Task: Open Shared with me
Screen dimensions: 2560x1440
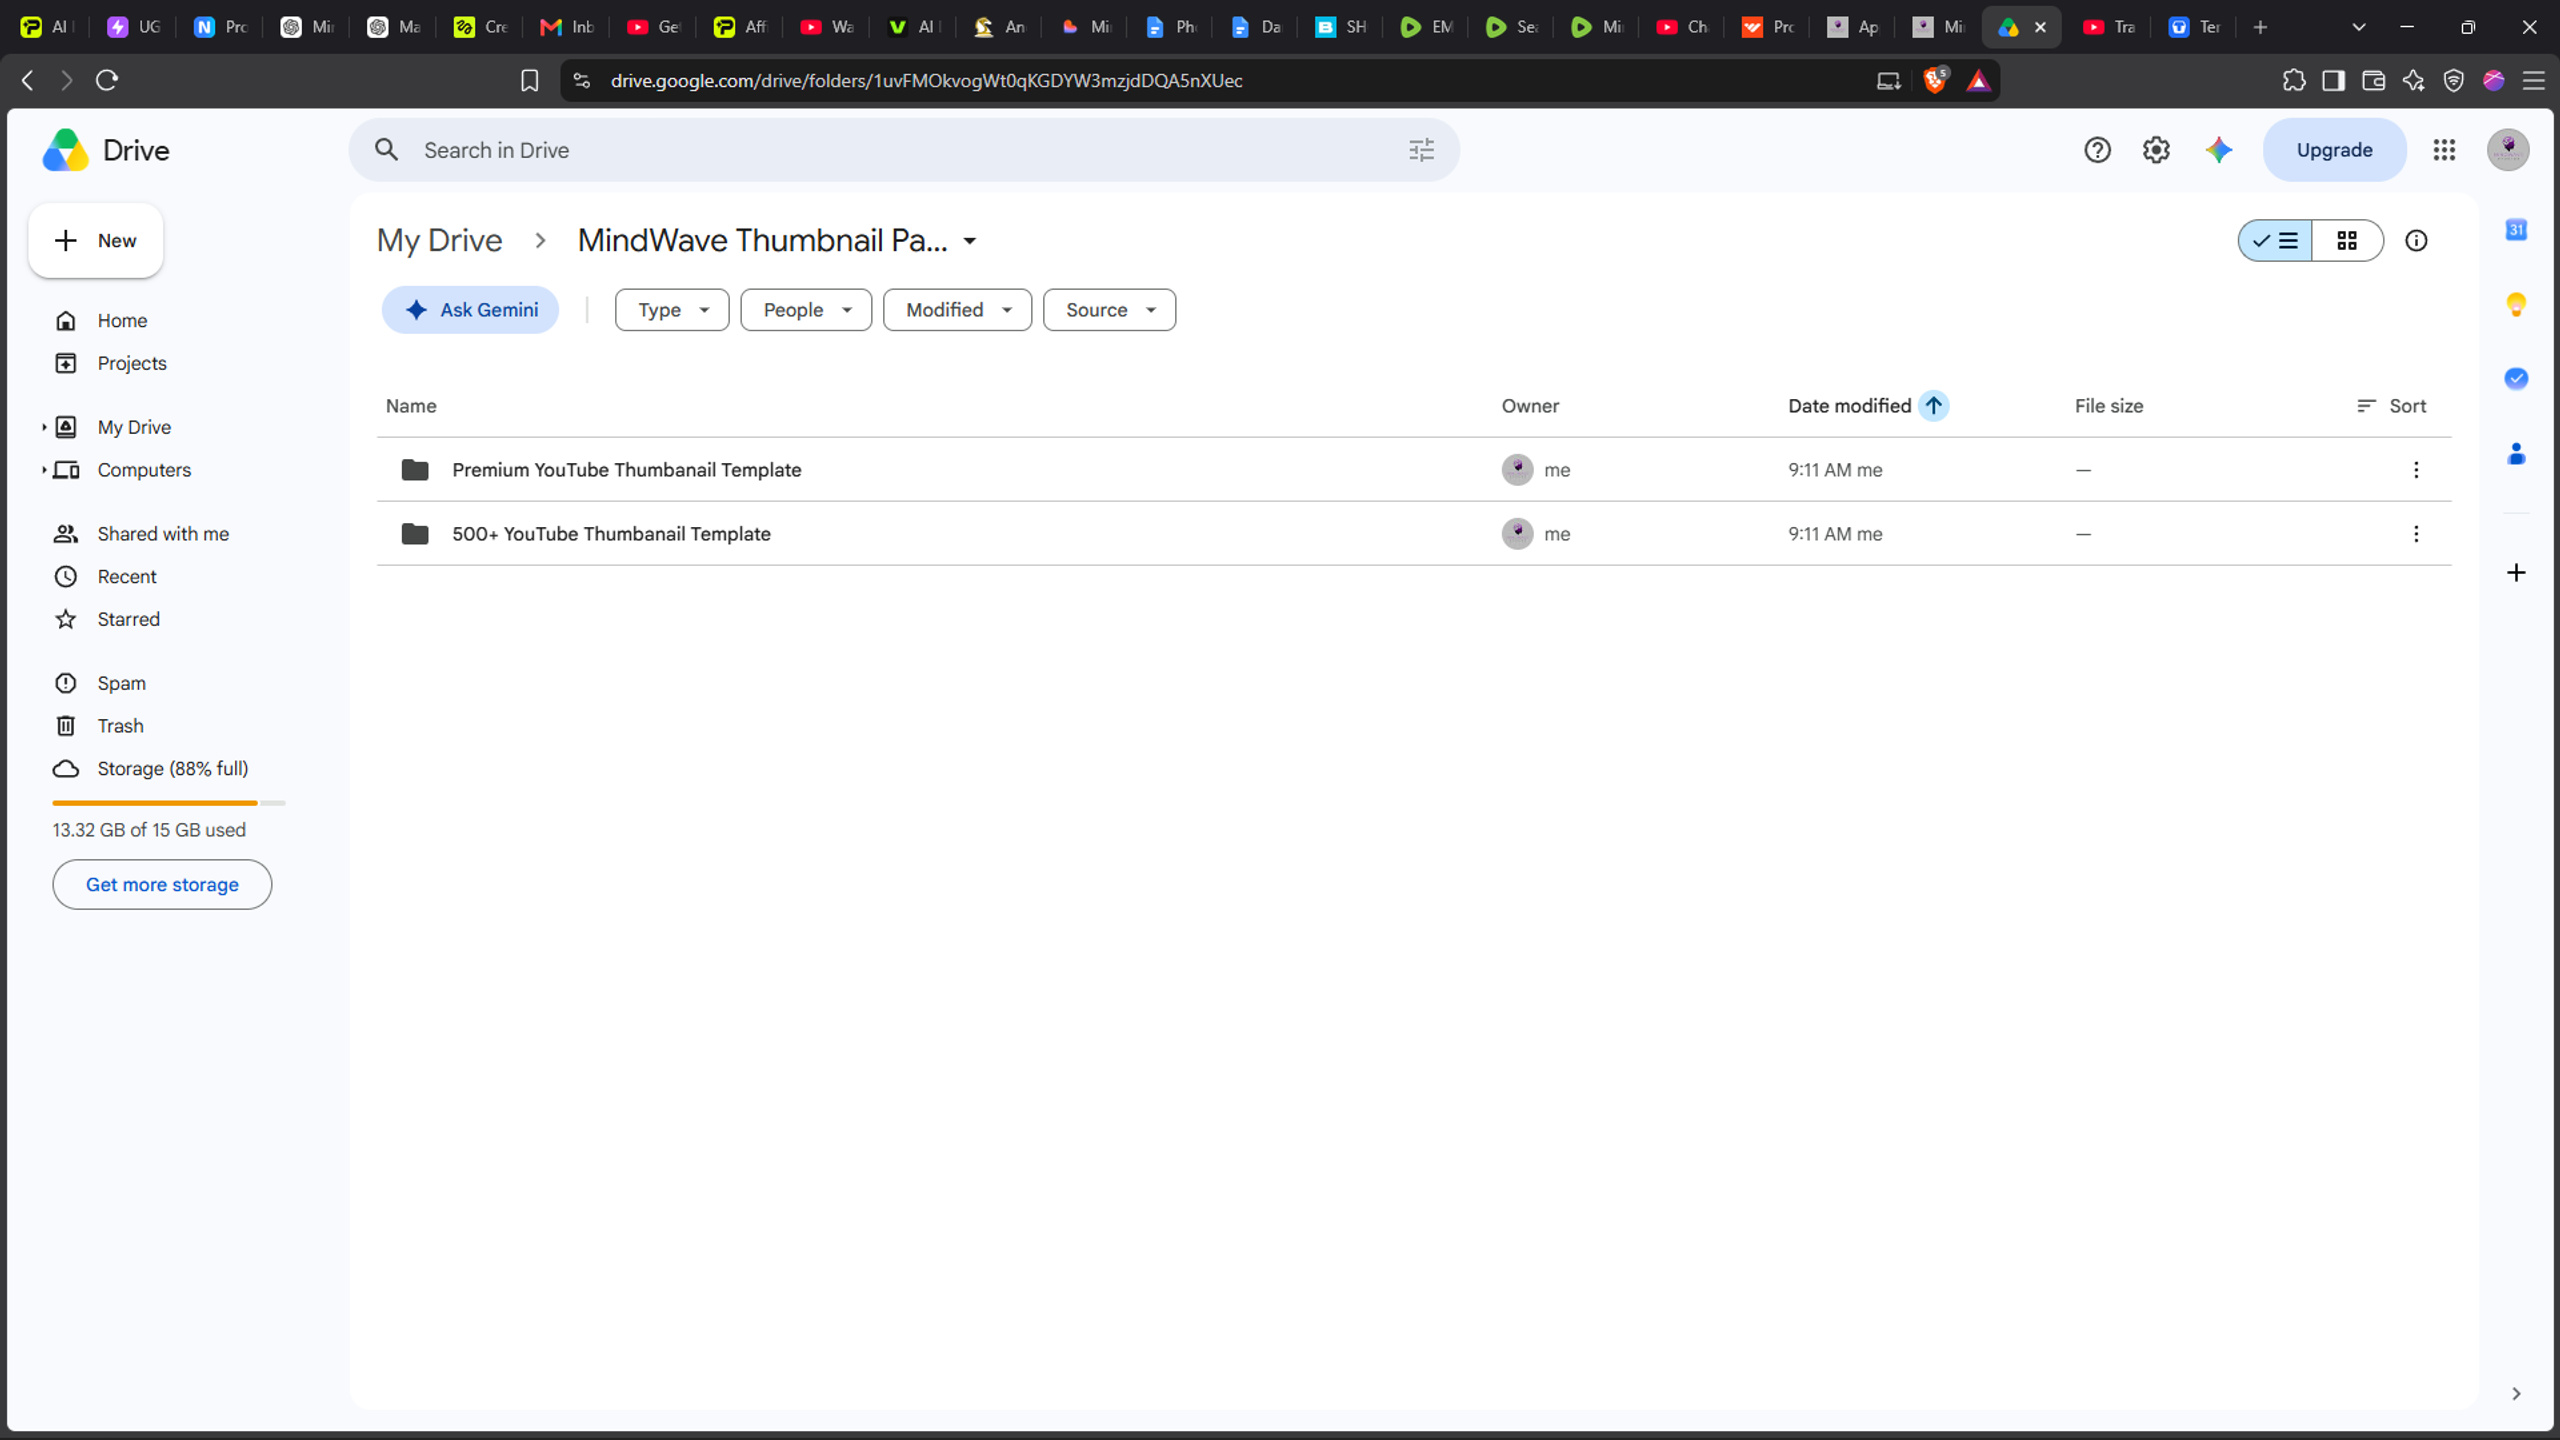Action: point(163,534)
